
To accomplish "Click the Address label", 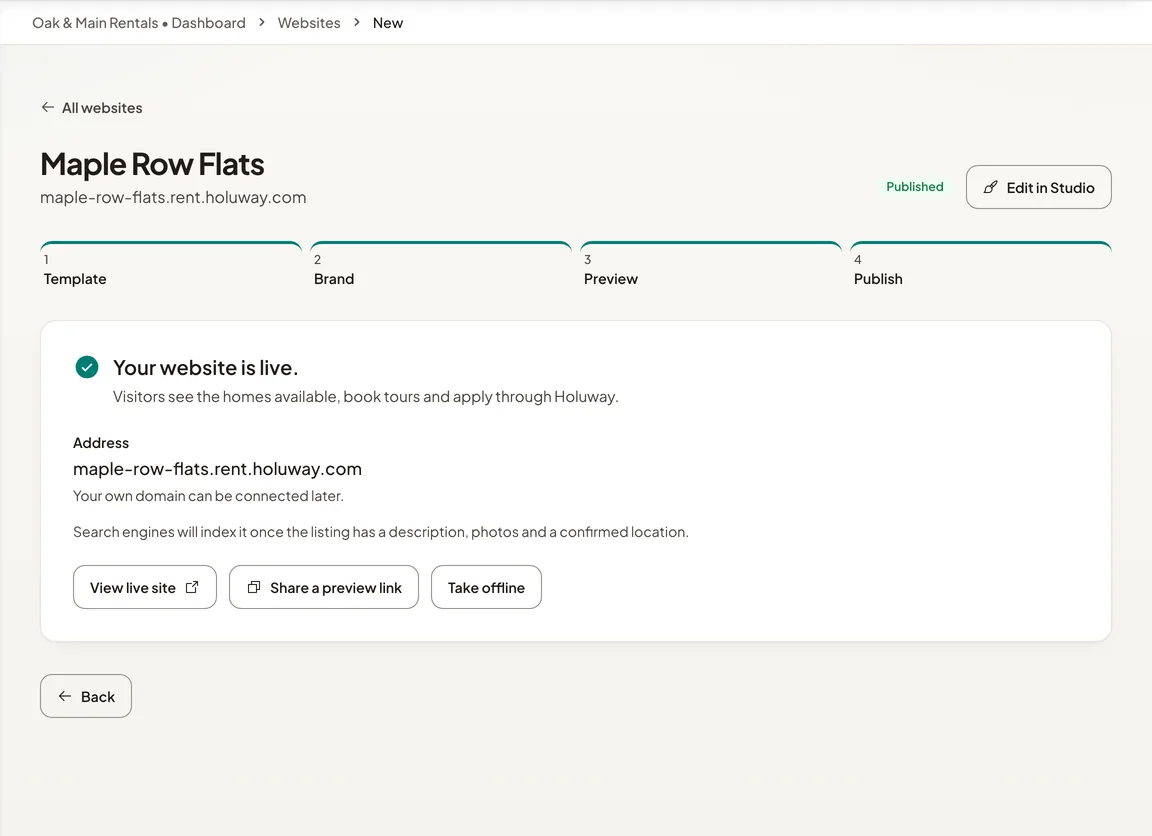I will click(101, 443).
